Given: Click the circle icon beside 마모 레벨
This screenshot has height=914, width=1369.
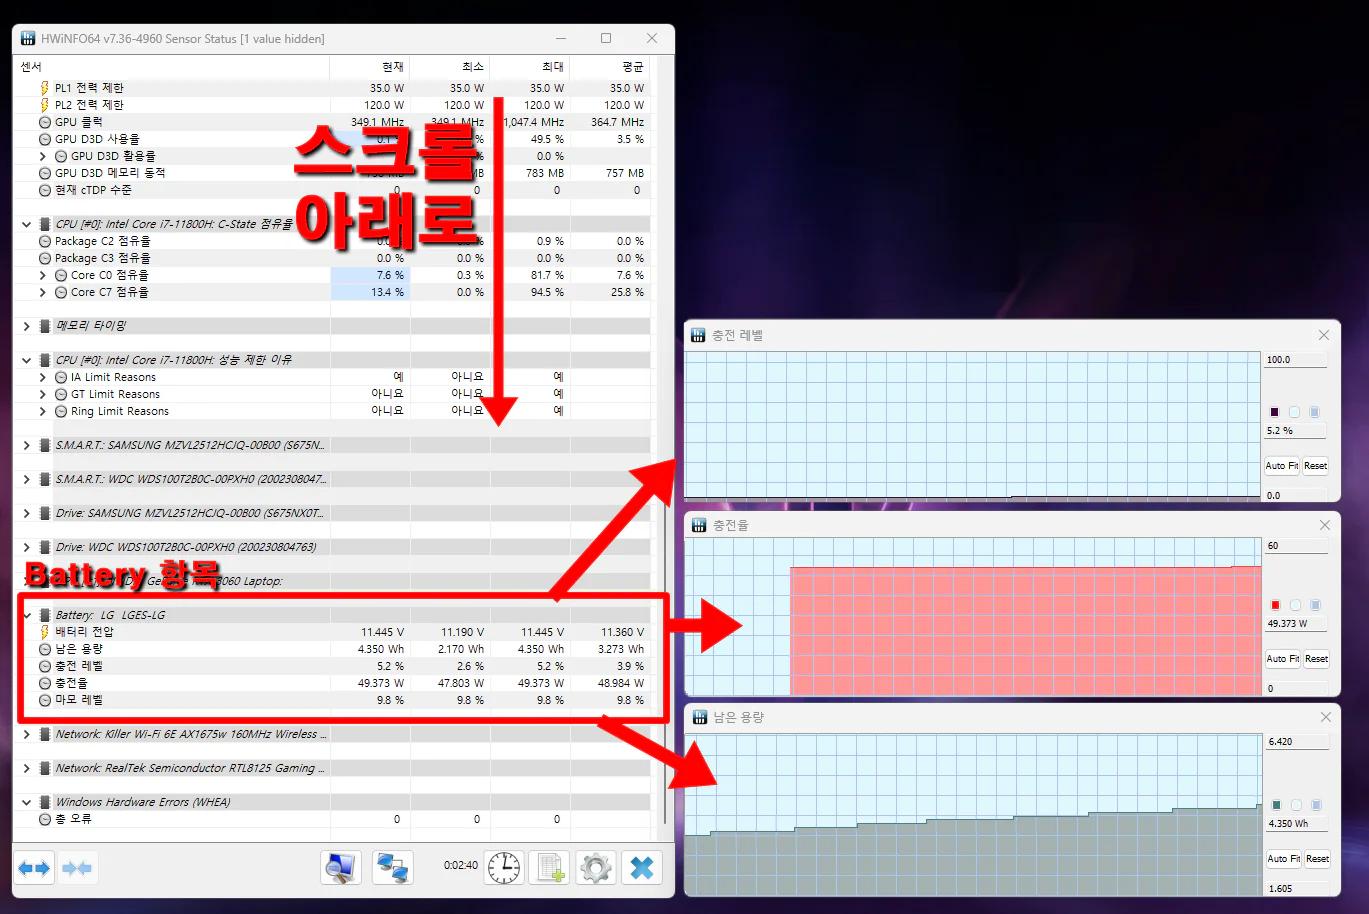Looking at the screenshot, I should pyautogui.click(x=45, y=700).
